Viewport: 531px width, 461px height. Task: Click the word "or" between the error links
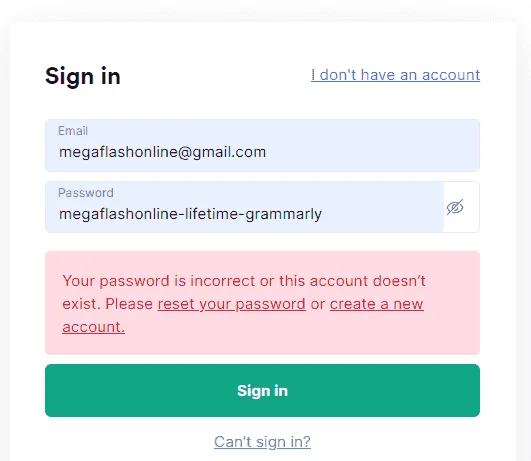318,304
